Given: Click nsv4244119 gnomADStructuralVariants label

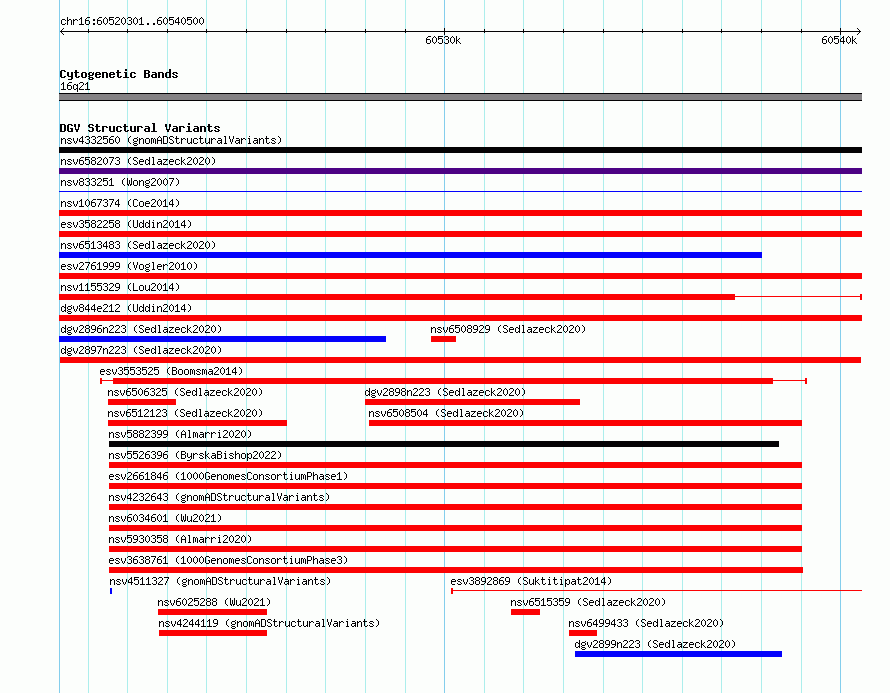Looking at the screenshot, I should (x=269, y=623).
